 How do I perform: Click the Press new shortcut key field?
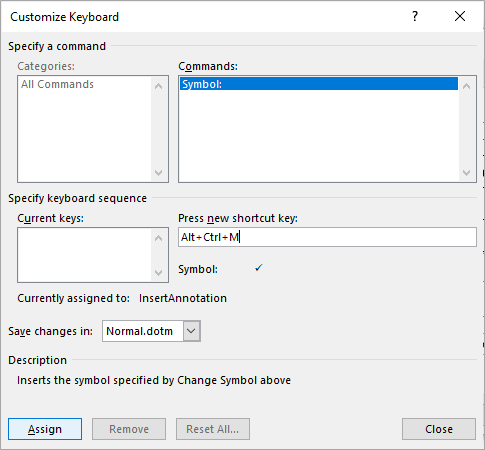coord(327,237)
